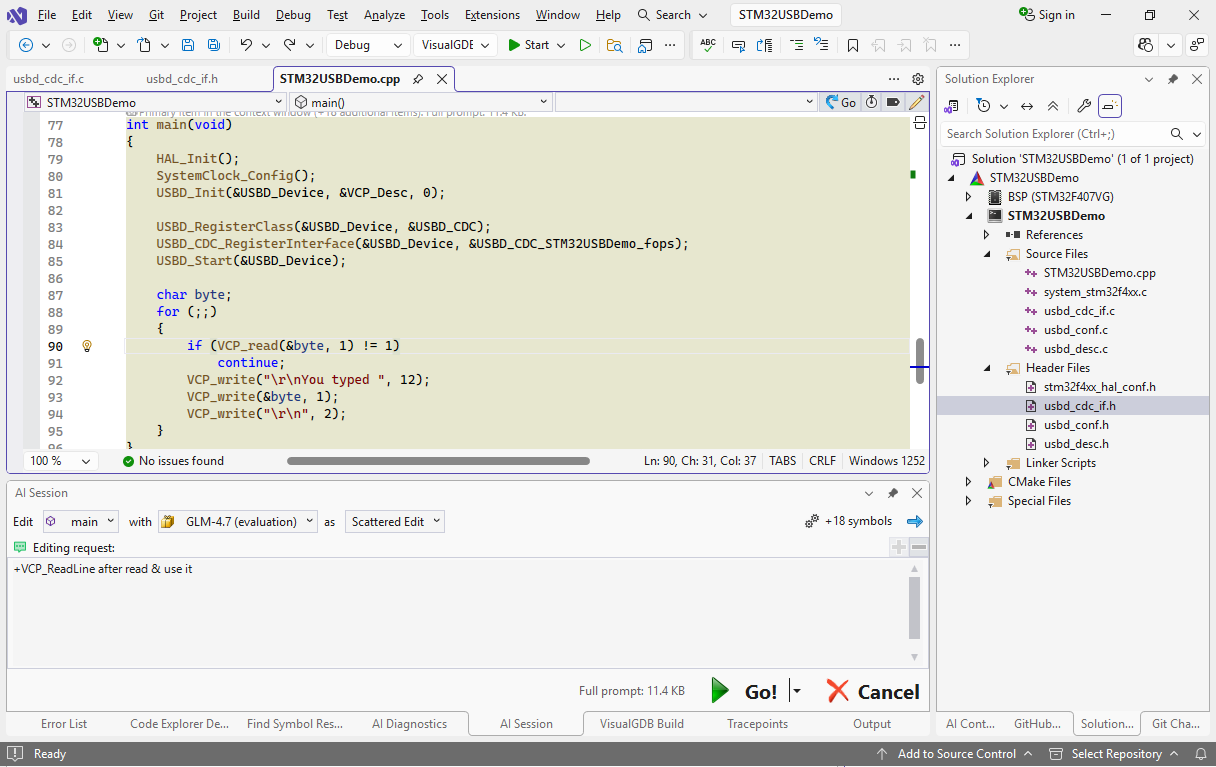Screen dimensions: 1216x767
Task: Toggle the pin on STM32USBDemo.cpp tab
Action: coord(418,79)
